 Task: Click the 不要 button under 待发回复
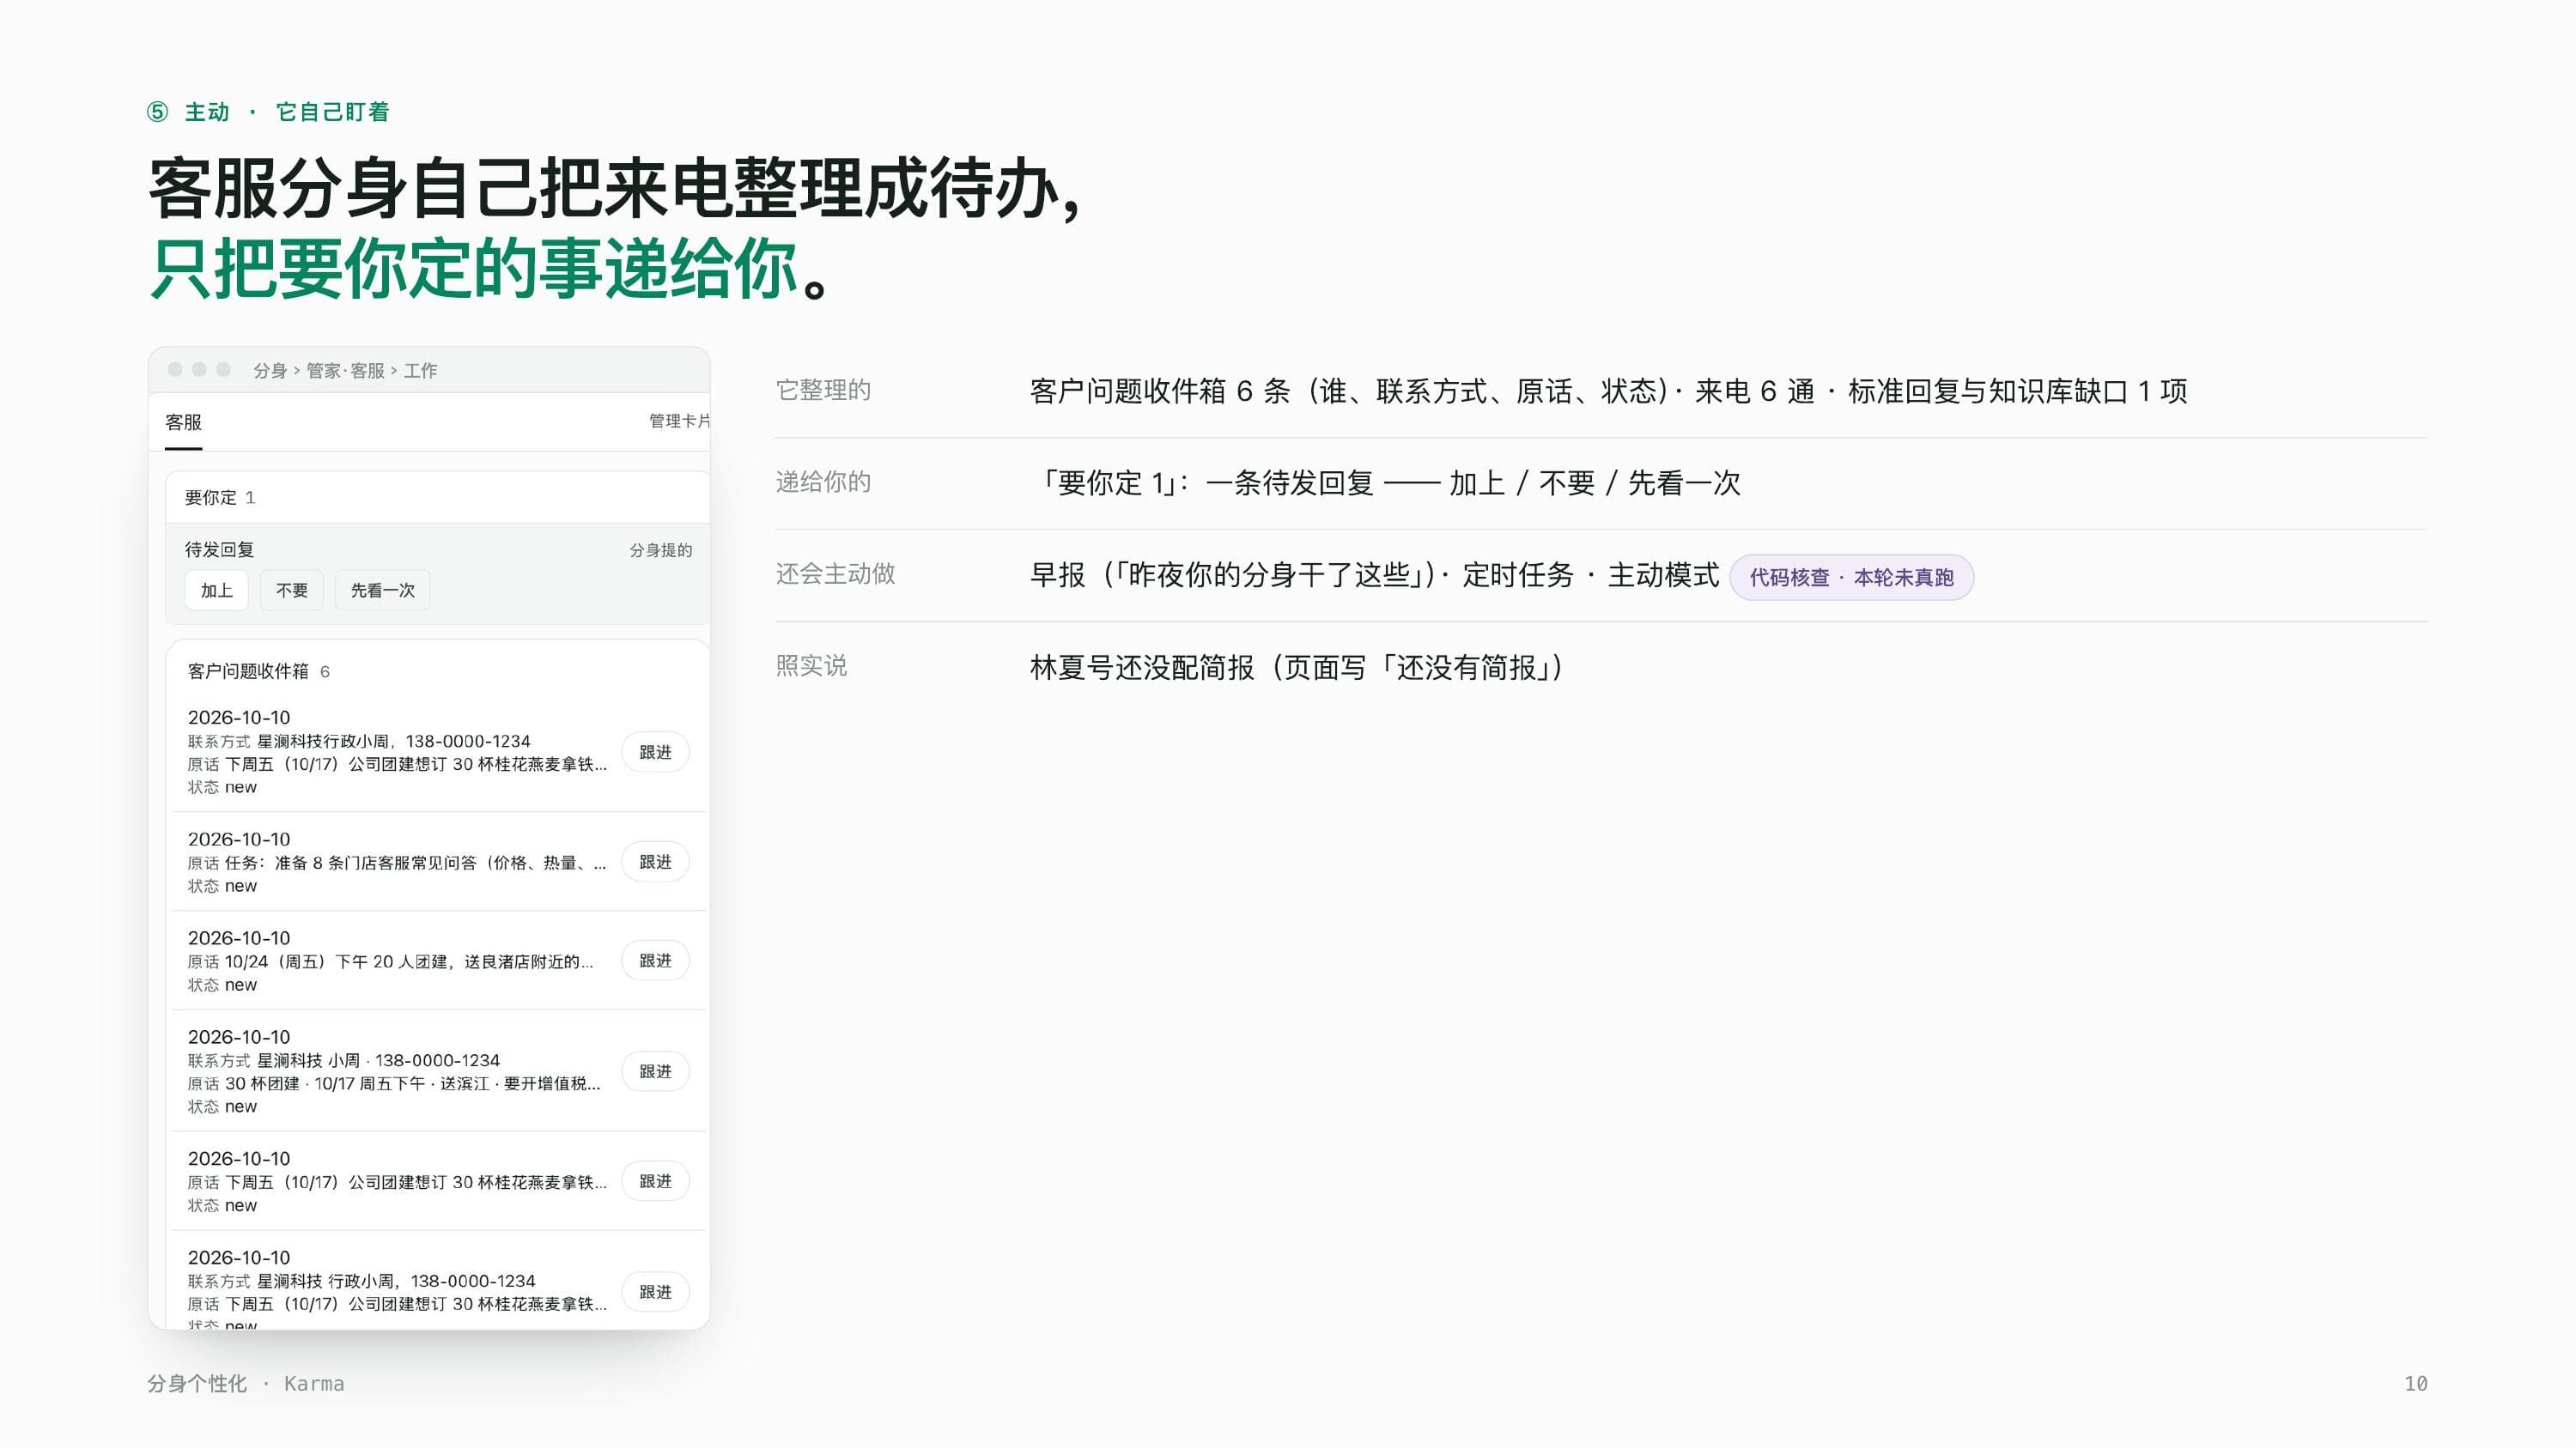point(291,590)
